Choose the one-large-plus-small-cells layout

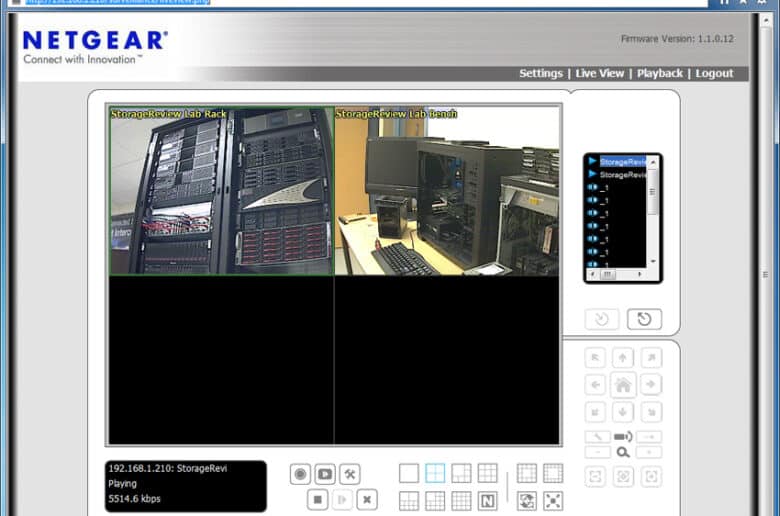[x=461, y=473]
